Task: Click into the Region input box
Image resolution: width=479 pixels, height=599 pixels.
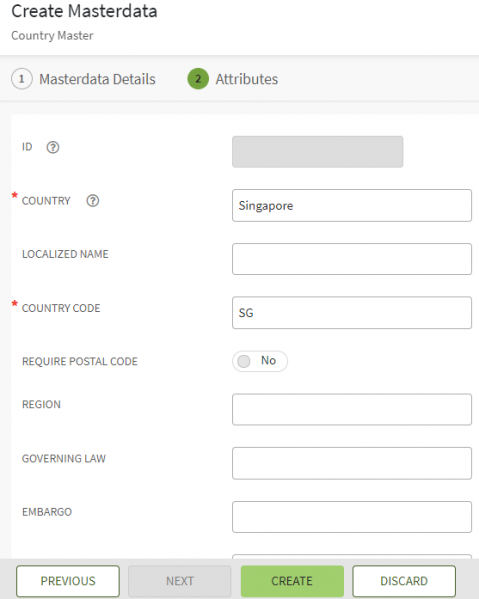Action: pos(352,410)
